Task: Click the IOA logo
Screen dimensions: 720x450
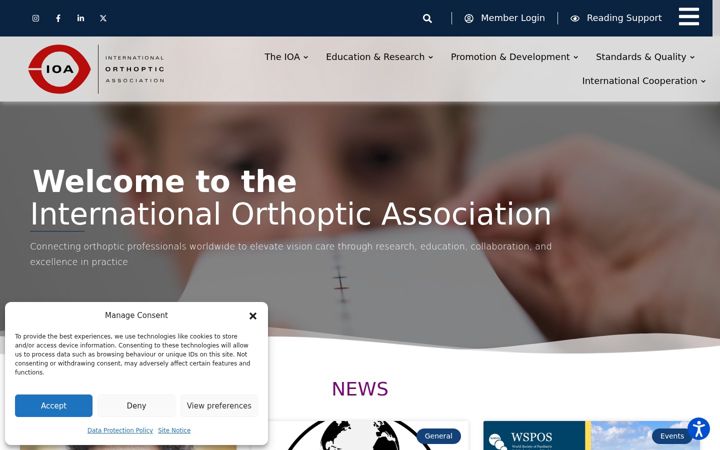Action: [x=59, y=69]
